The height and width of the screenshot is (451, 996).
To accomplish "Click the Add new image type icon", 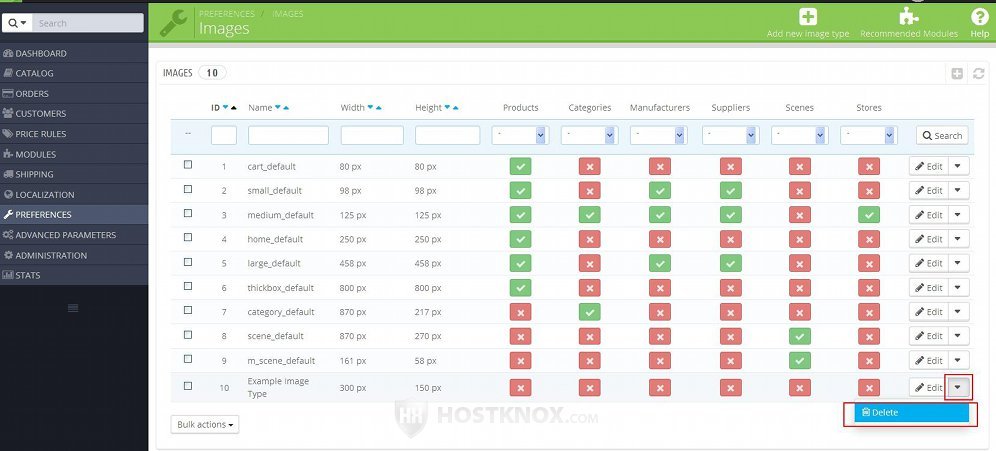I will [x=808, y=17].
